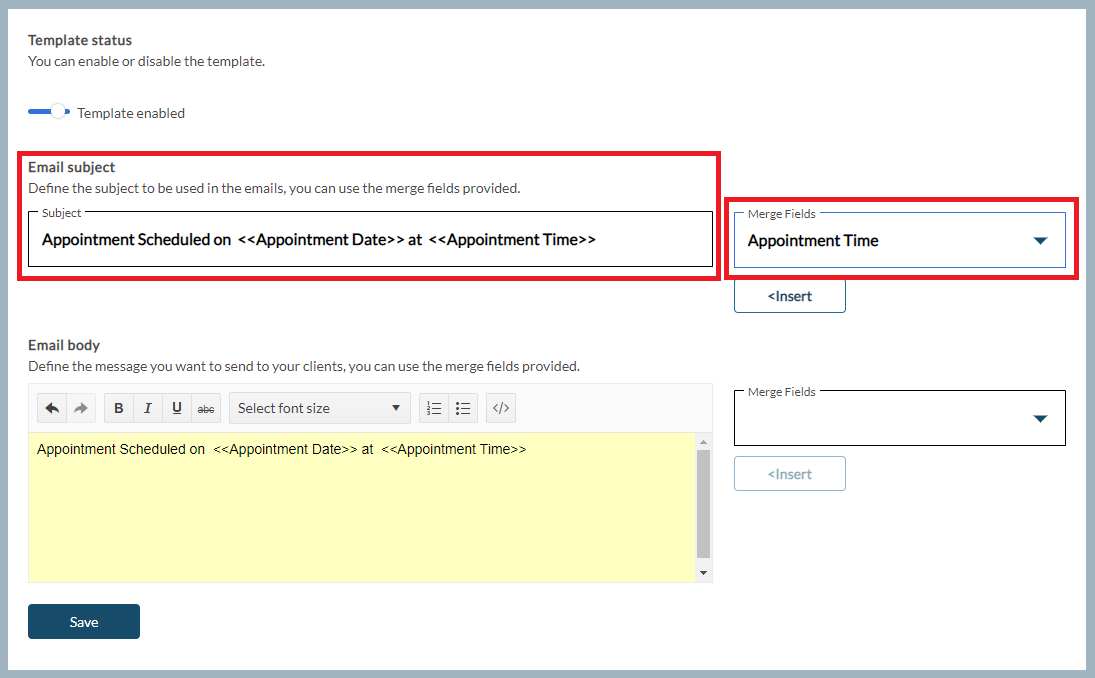This screenshot has width=1095, height=678.
Task: Apply italic formatting in editor toolbar
Action: [x=148, y=408]
